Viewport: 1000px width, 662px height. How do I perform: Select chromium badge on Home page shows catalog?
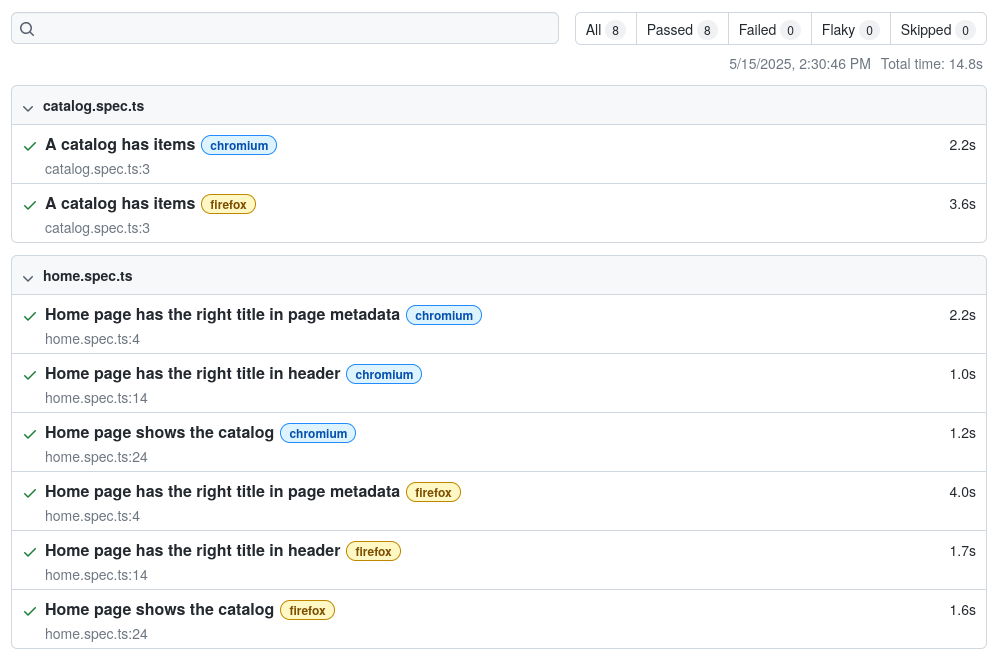318,433
